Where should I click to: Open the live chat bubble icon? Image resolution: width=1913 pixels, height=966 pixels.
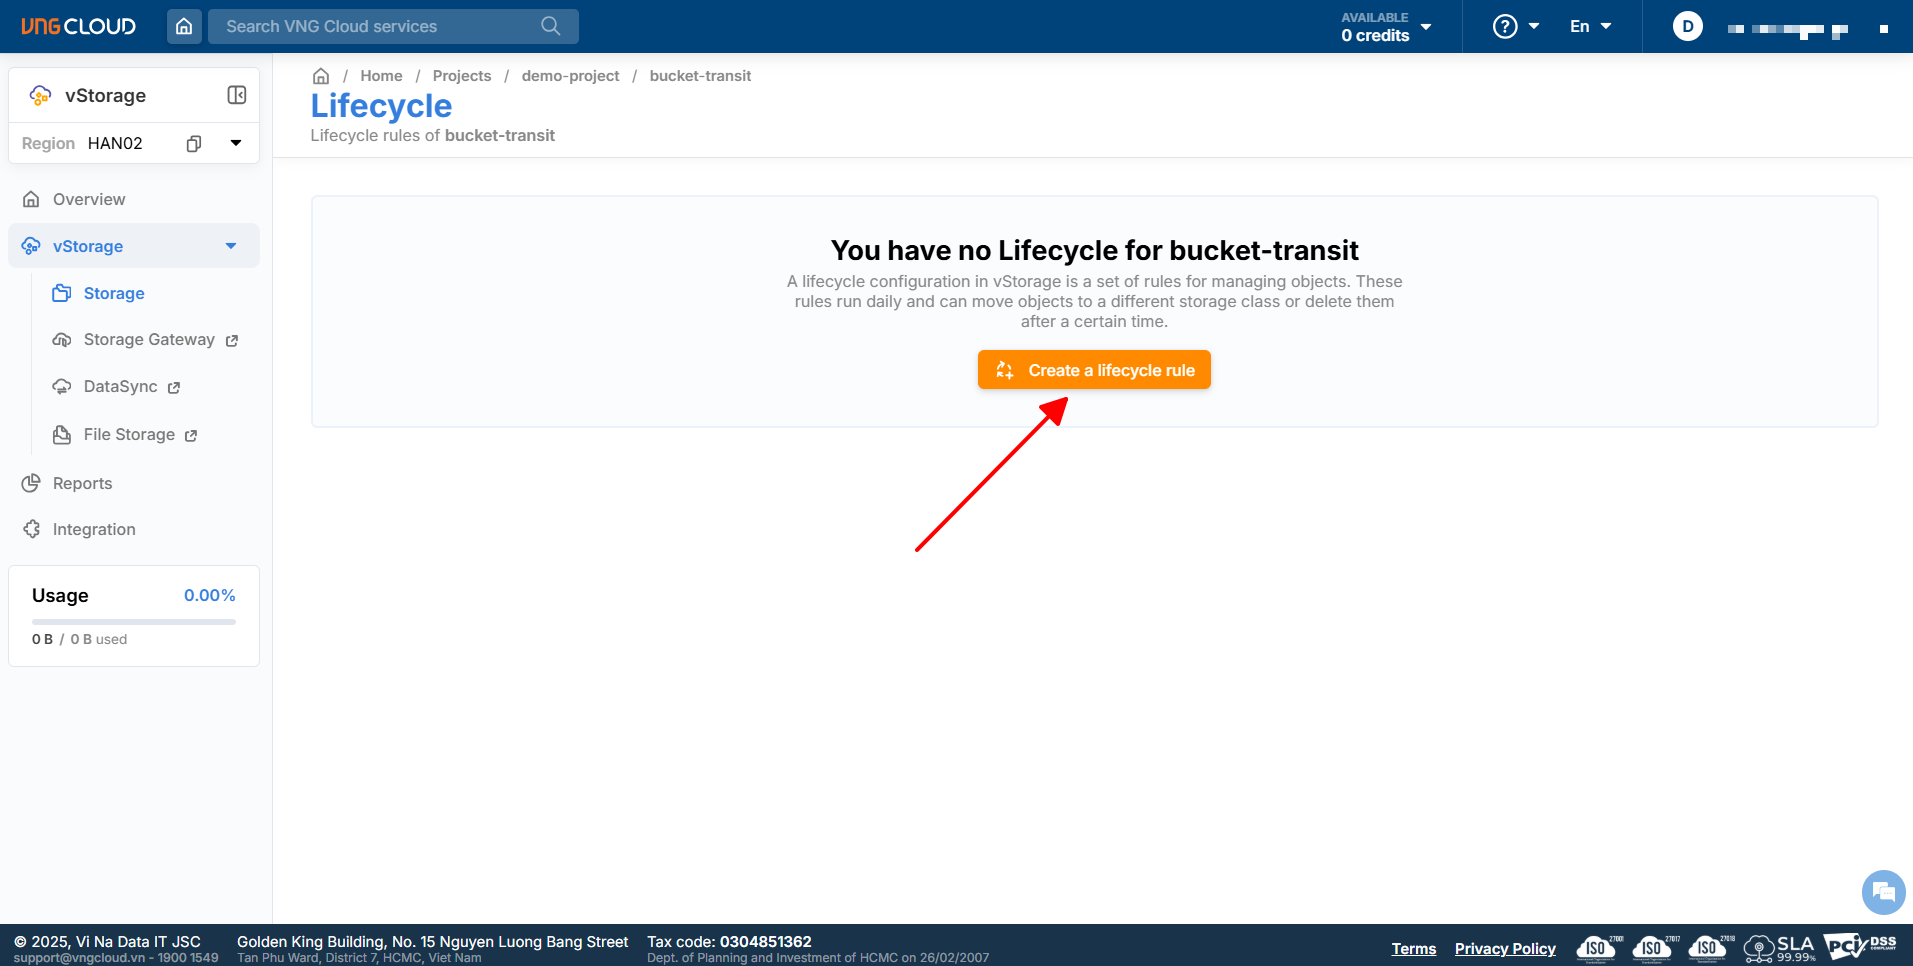coord(1883,891)
